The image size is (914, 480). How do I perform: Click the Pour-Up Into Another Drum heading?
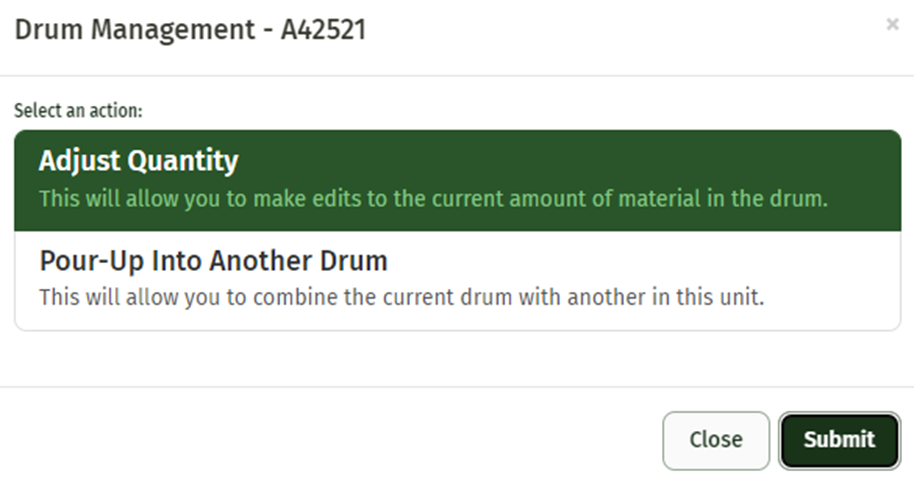tap(213, 262)
